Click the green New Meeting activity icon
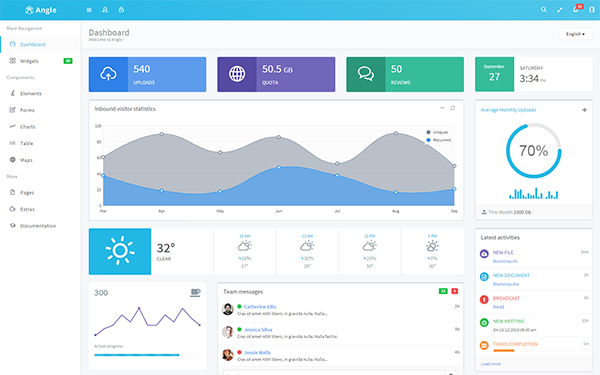Screen dimensions: 600x375 pos(484,323)
